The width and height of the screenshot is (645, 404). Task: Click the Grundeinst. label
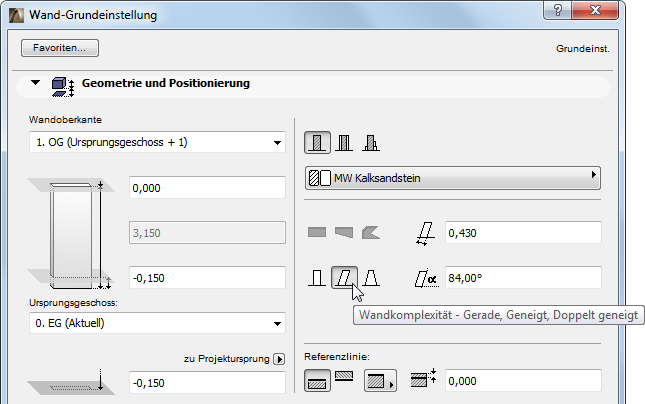(582, 49)
